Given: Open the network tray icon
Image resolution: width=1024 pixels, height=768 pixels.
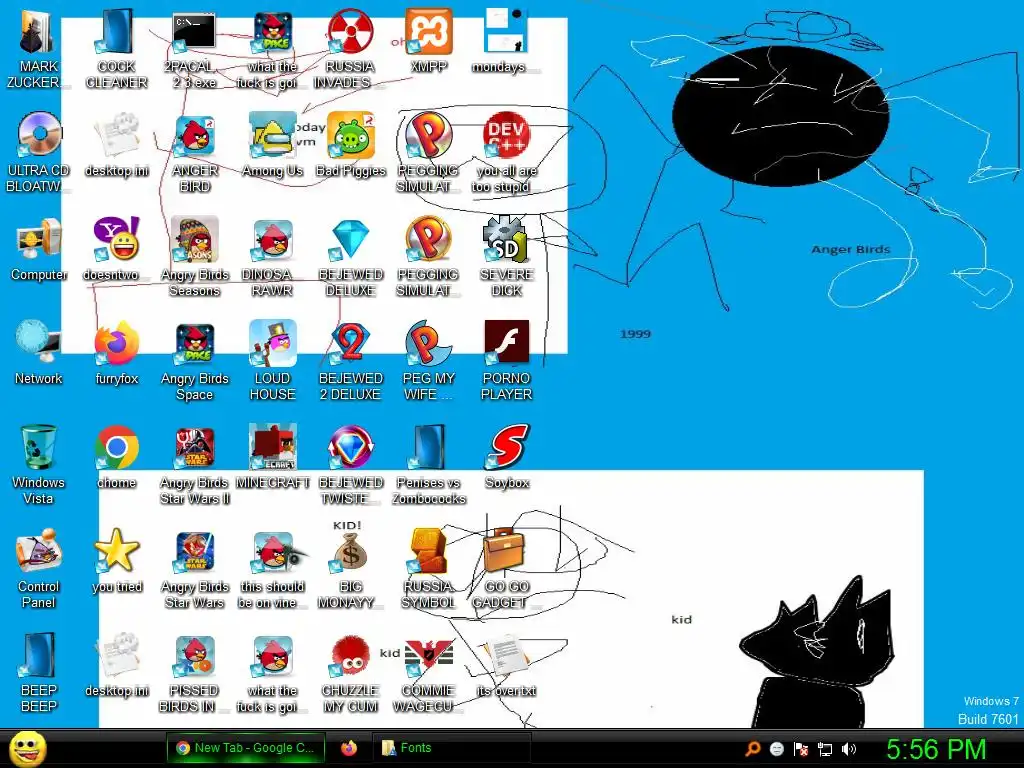Looking at the screenshot, I should click(x=825, y=748).
